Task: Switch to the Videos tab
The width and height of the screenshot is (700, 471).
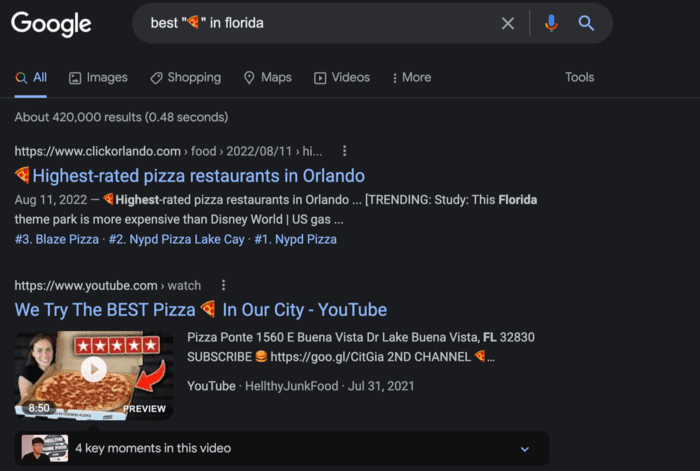Action: click(342, 78)
